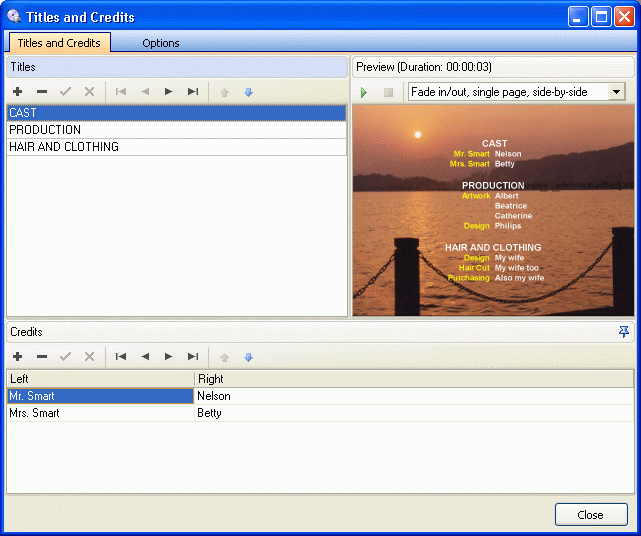Screen dimensions: 641x536
Task: Cancel the title edit with the X icon
Action: tap(89, 92)
